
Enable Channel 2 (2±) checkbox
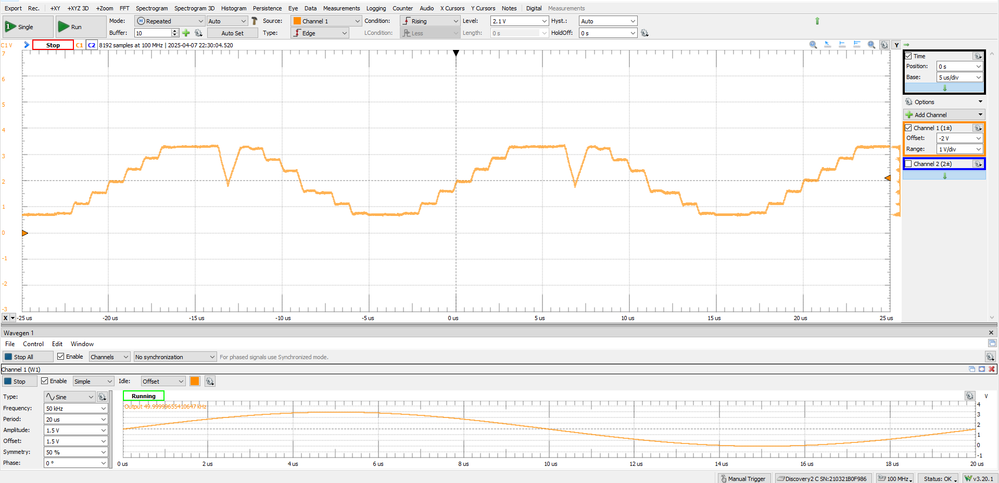click(x=909, y=164)
